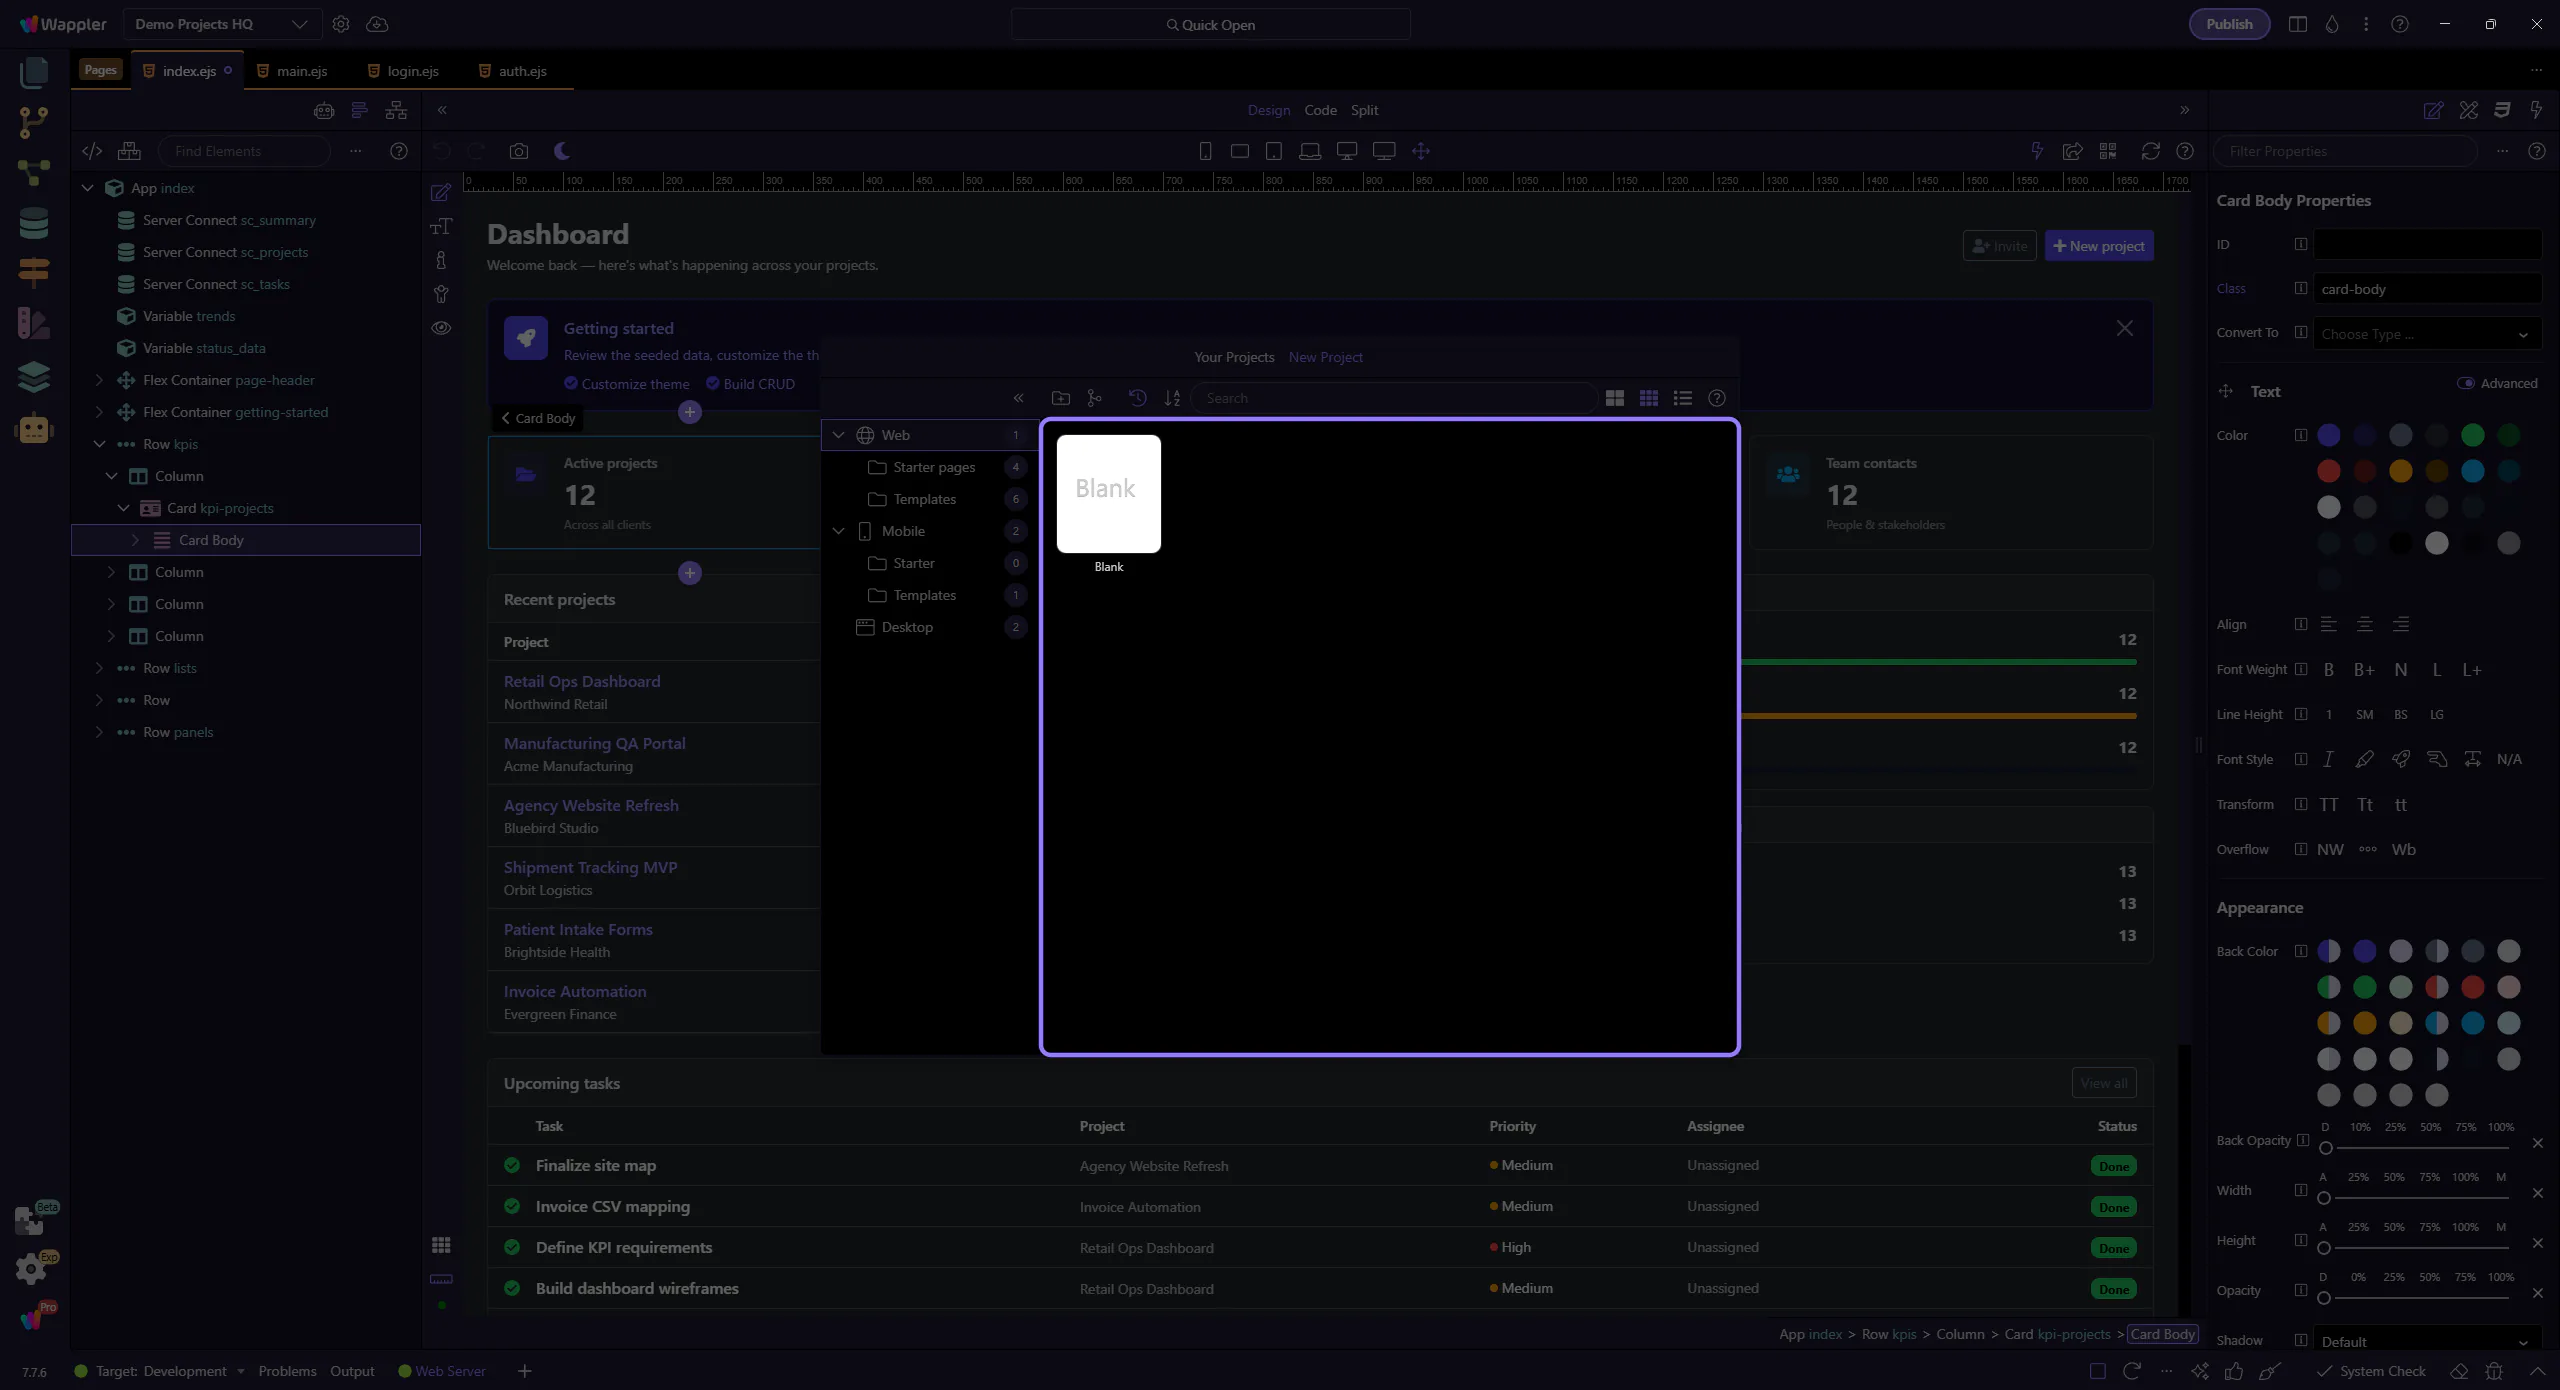
Task: Open the Git branch manager sidebar icon
Action: [x=33, y=122]
